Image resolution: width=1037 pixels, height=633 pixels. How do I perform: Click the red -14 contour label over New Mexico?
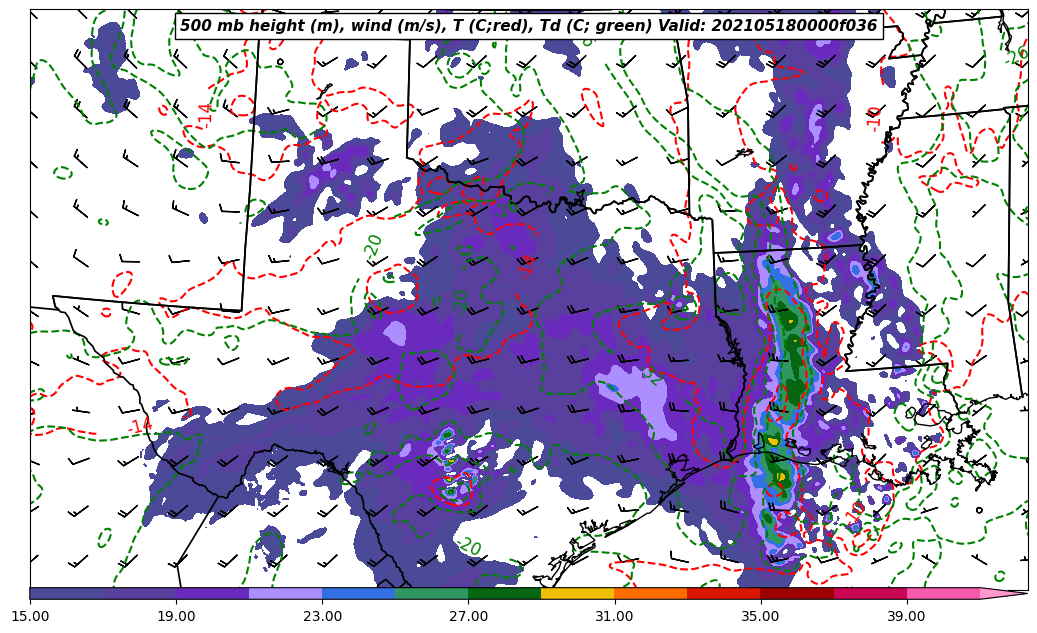click(205, 114)
